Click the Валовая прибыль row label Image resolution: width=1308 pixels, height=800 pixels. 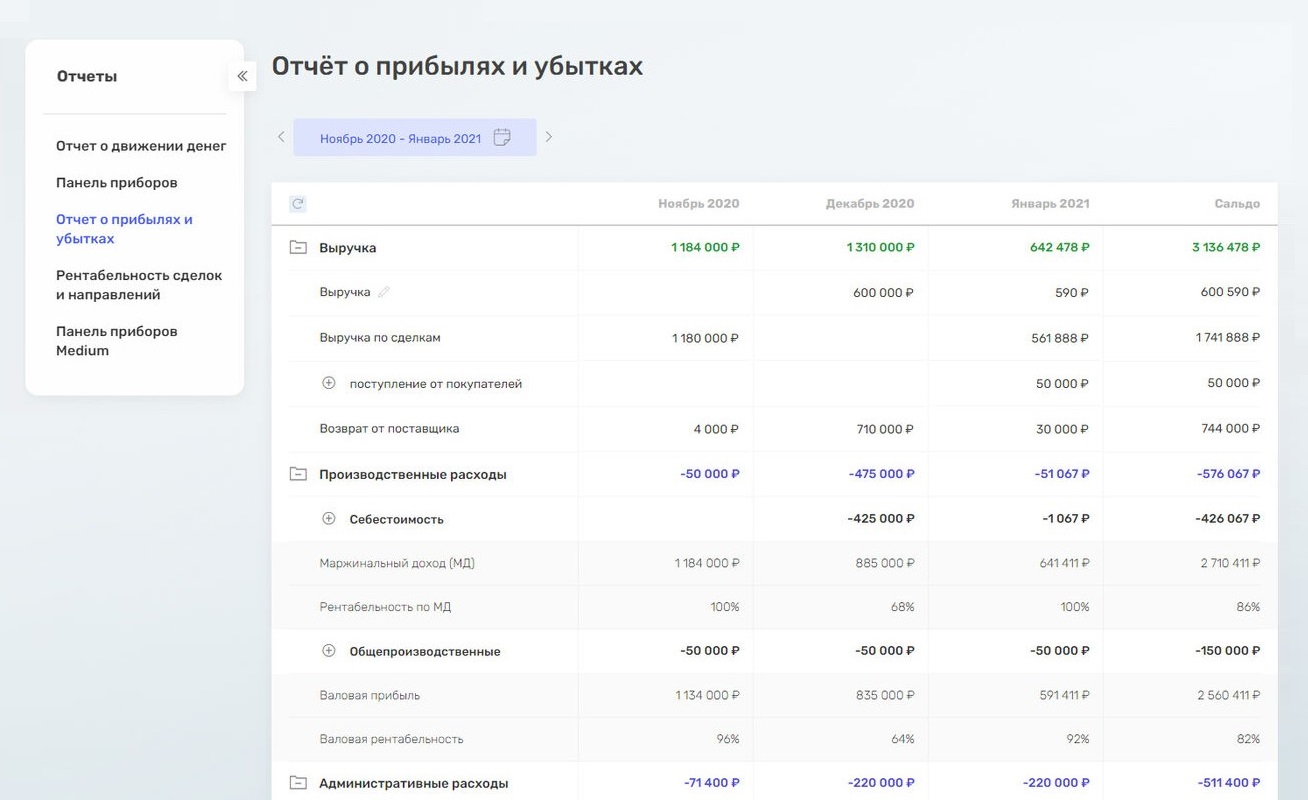click(370, 696)
